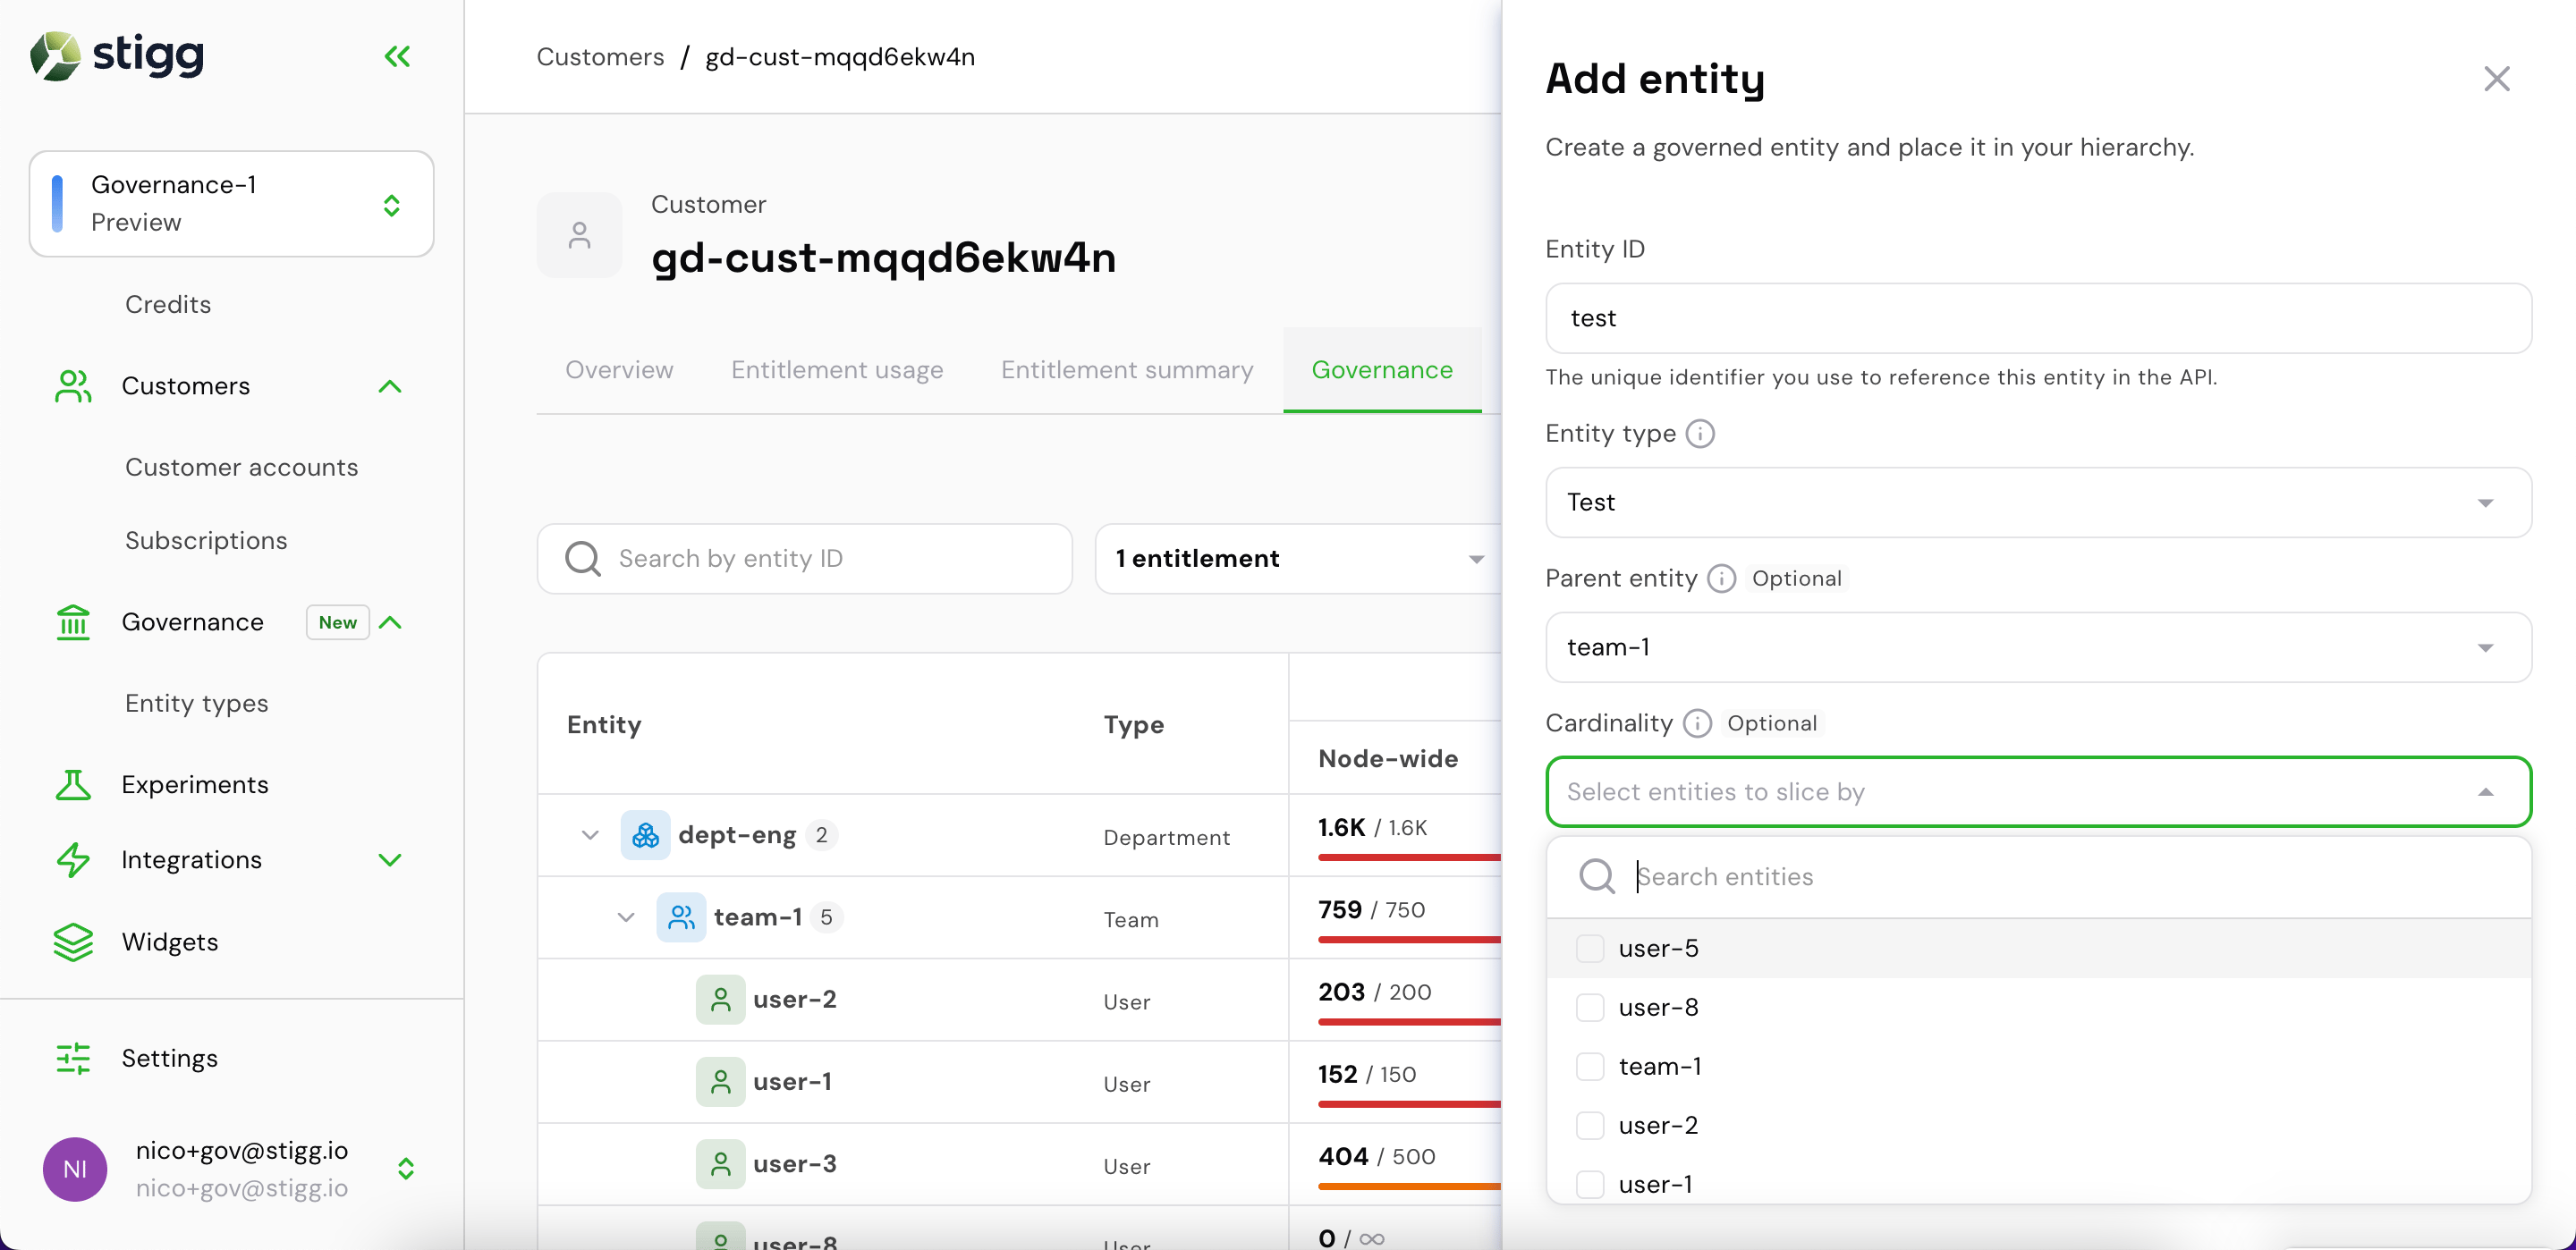Open Experiments in the sidebar

coord(195,784)
